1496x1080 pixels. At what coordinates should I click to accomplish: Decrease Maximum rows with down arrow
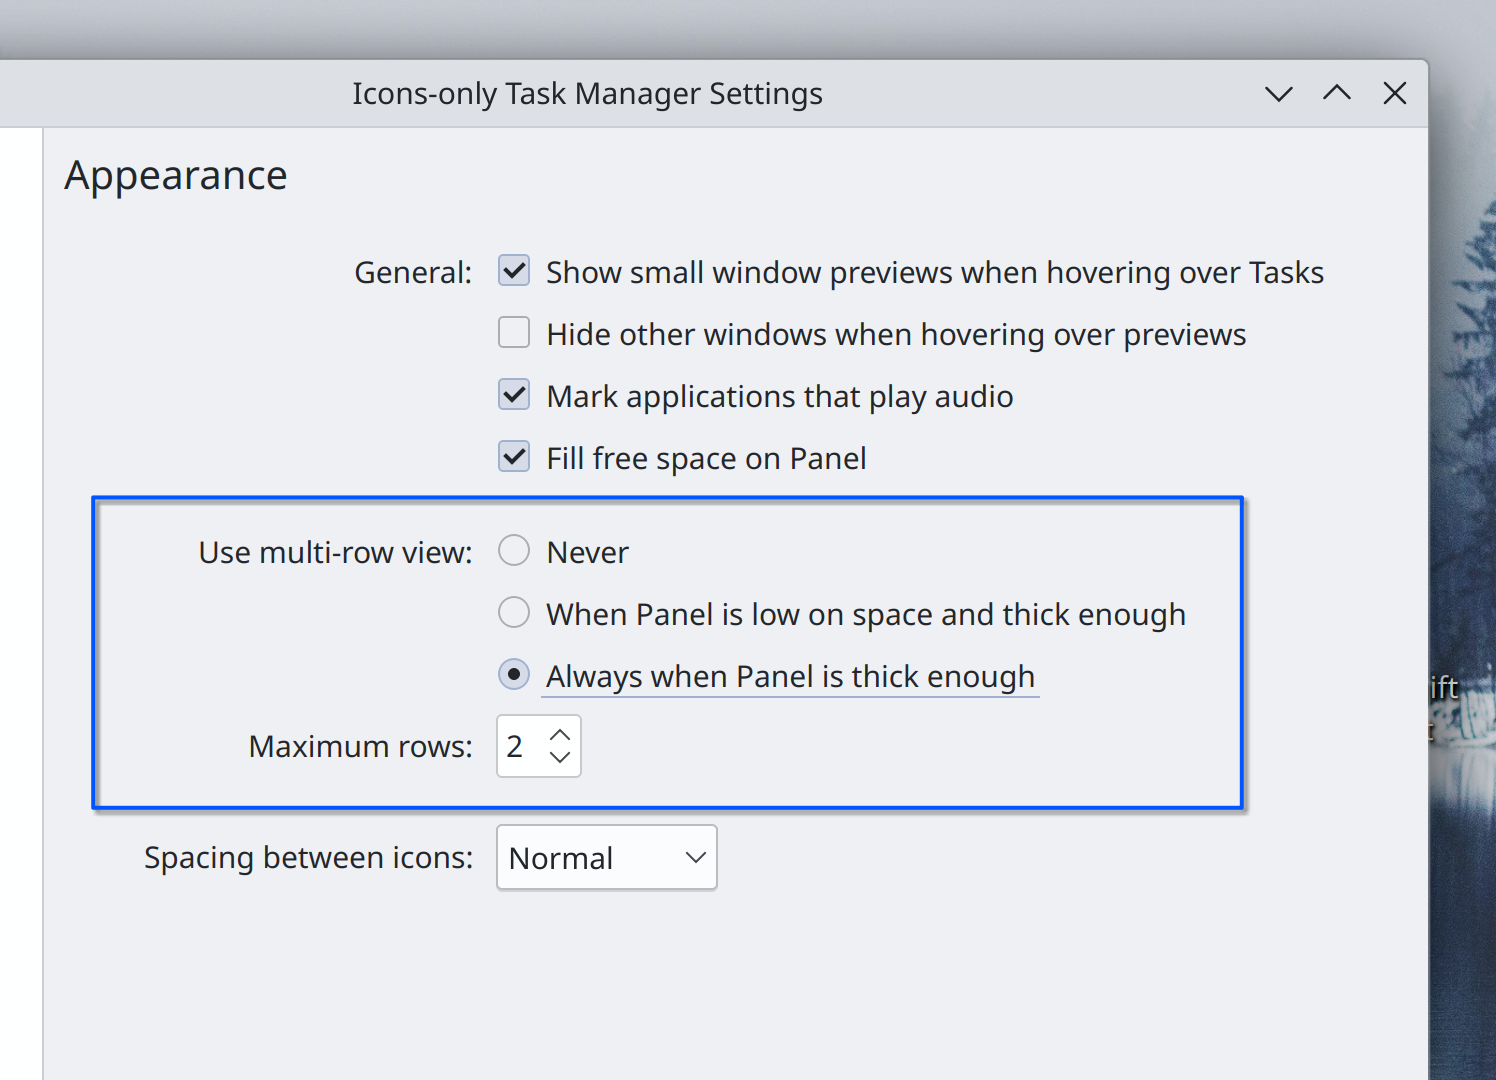(560, 758)
